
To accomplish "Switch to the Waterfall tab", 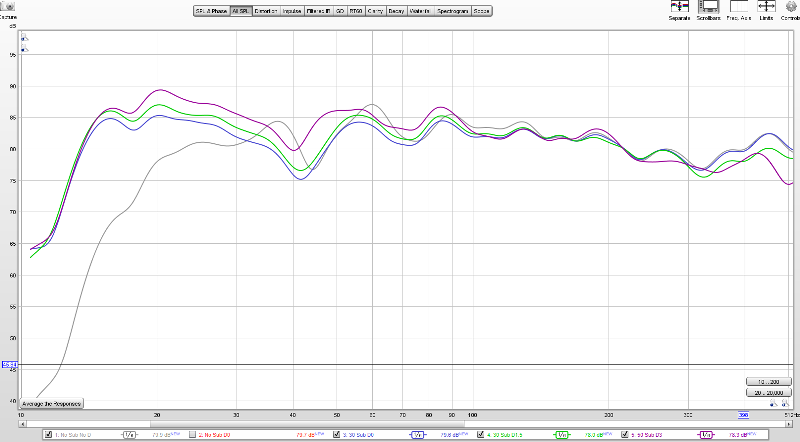I will [421, 11].
